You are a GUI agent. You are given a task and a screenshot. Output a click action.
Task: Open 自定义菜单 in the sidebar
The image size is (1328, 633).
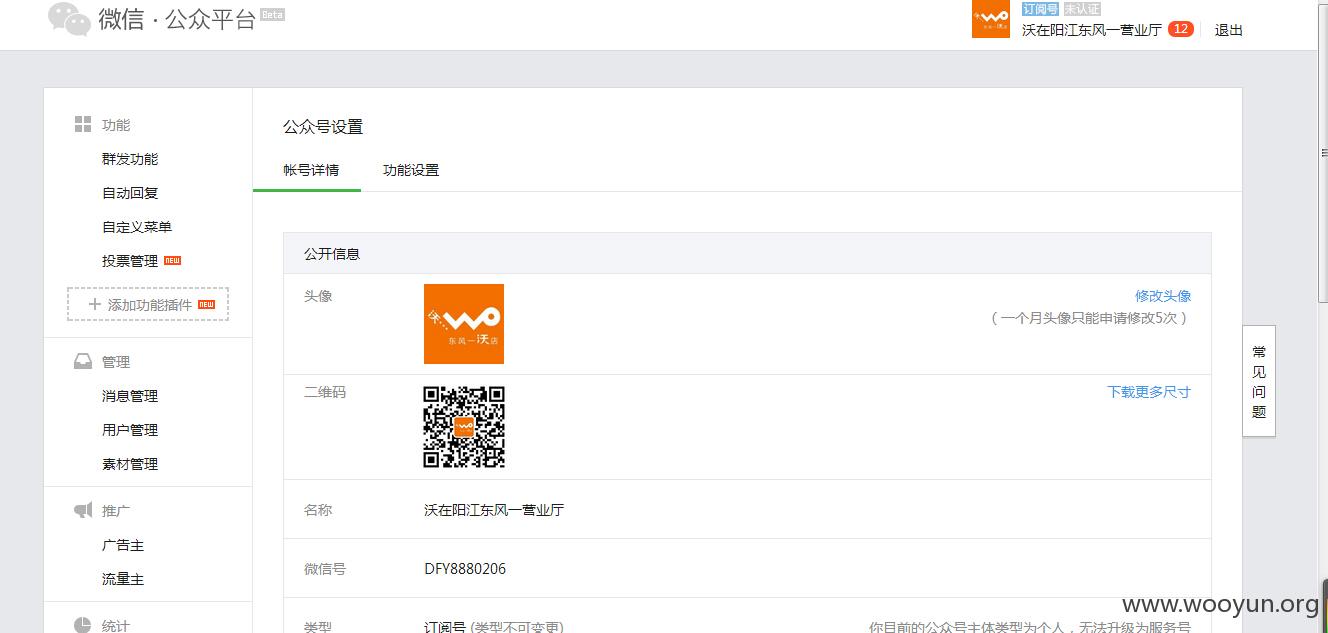click(x=137, y=227)
